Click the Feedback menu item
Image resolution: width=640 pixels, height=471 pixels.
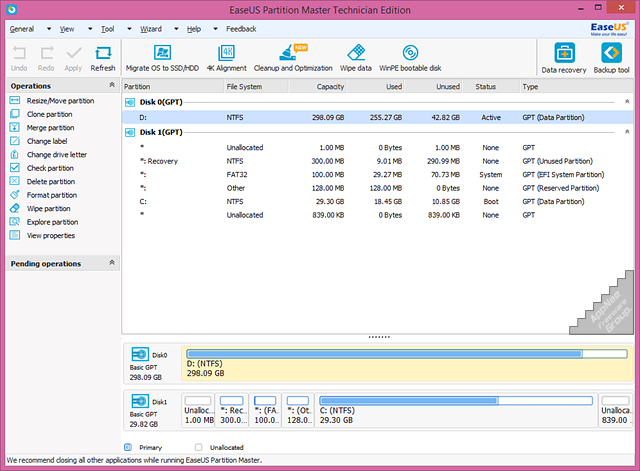[x=241, y=29]
